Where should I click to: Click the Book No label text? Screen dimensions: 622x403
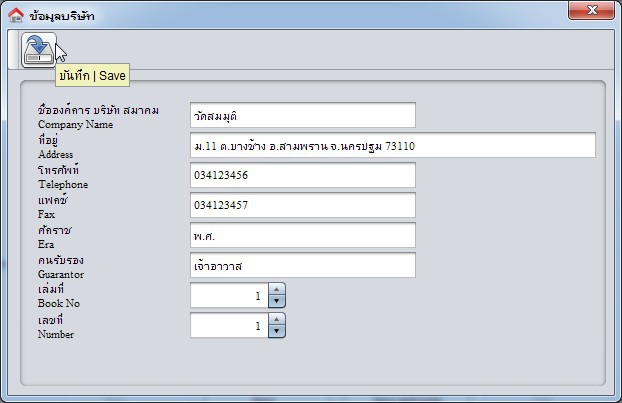click(59, 303)
